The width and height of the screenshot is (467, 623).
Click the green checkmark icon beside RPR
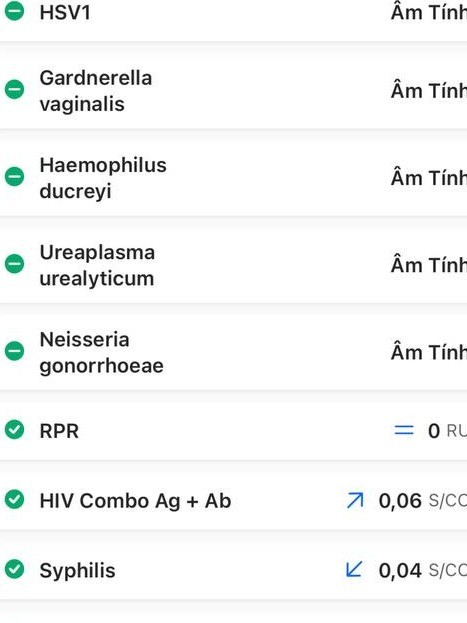coord(14,430)
